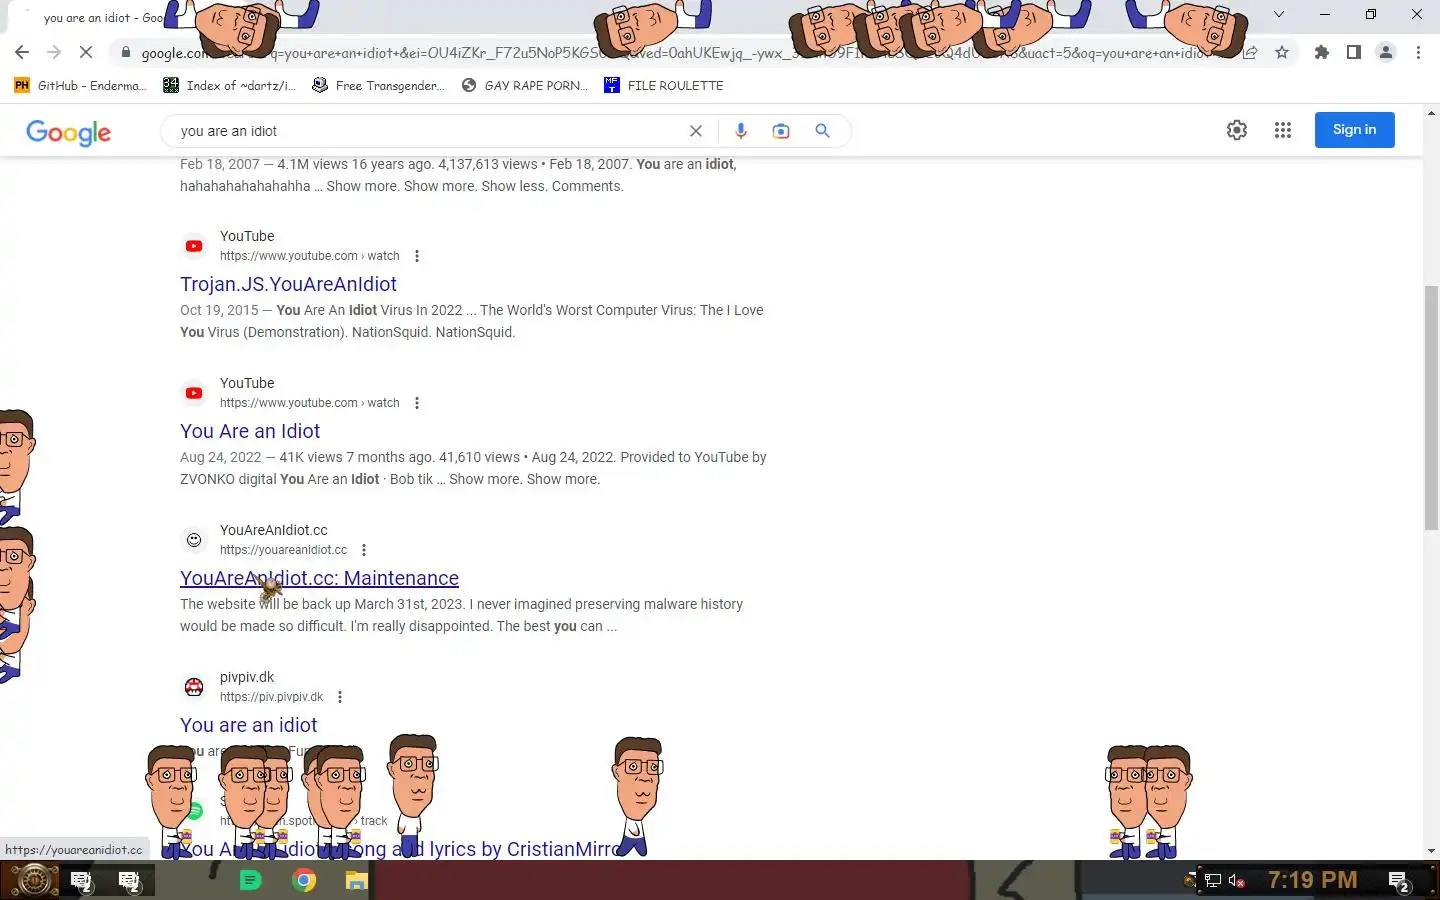
Task: Click the scrollbar down arrow
Action: click(1431, 851)
